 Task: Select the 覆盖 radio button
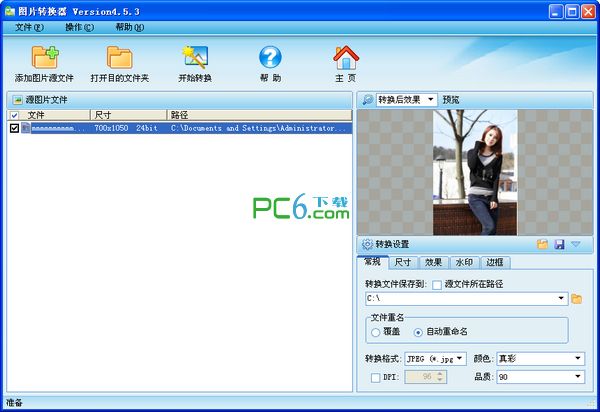pyautogui.click(x=375, y=332)
